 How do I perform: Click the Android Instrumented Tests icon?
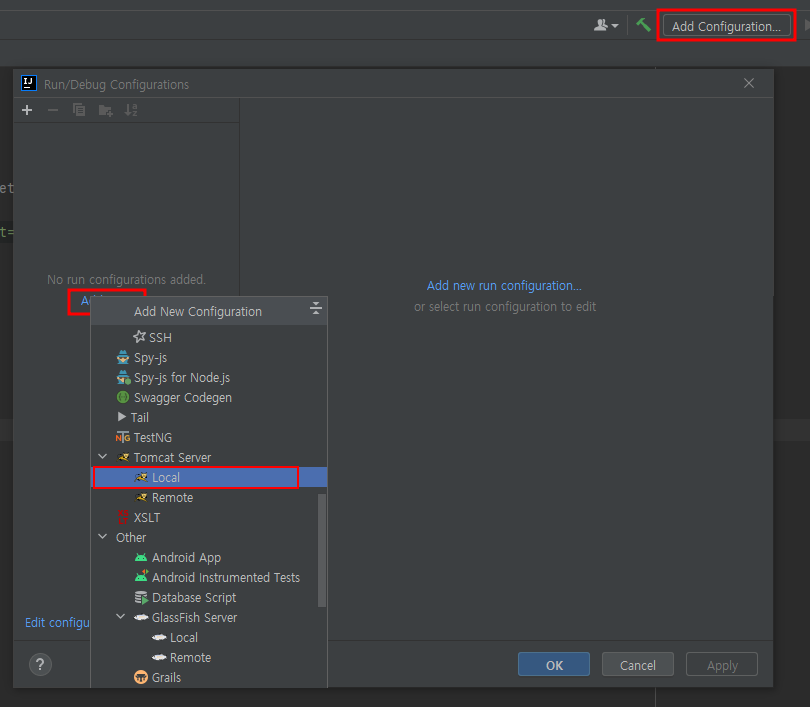141,576
